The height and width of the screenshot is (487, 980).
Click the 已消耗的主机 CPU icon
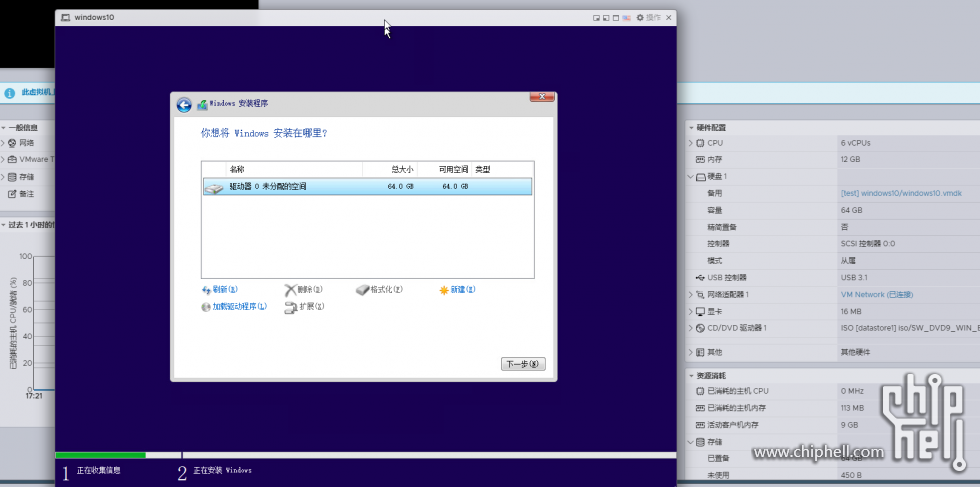coord(700,391)
